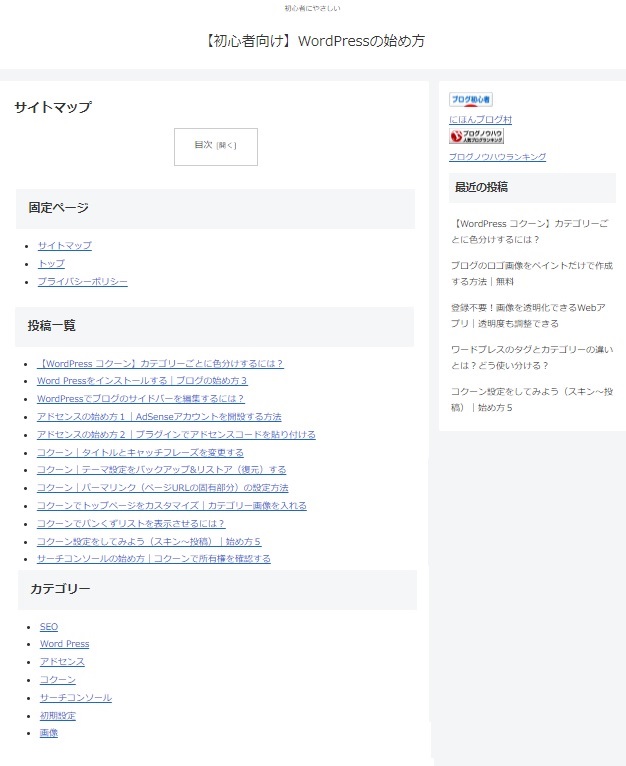Image resolution: width=626 pixels, height=766 pixels.
Task: Open the にほんブログ村 link
Action: coord(480,119)
